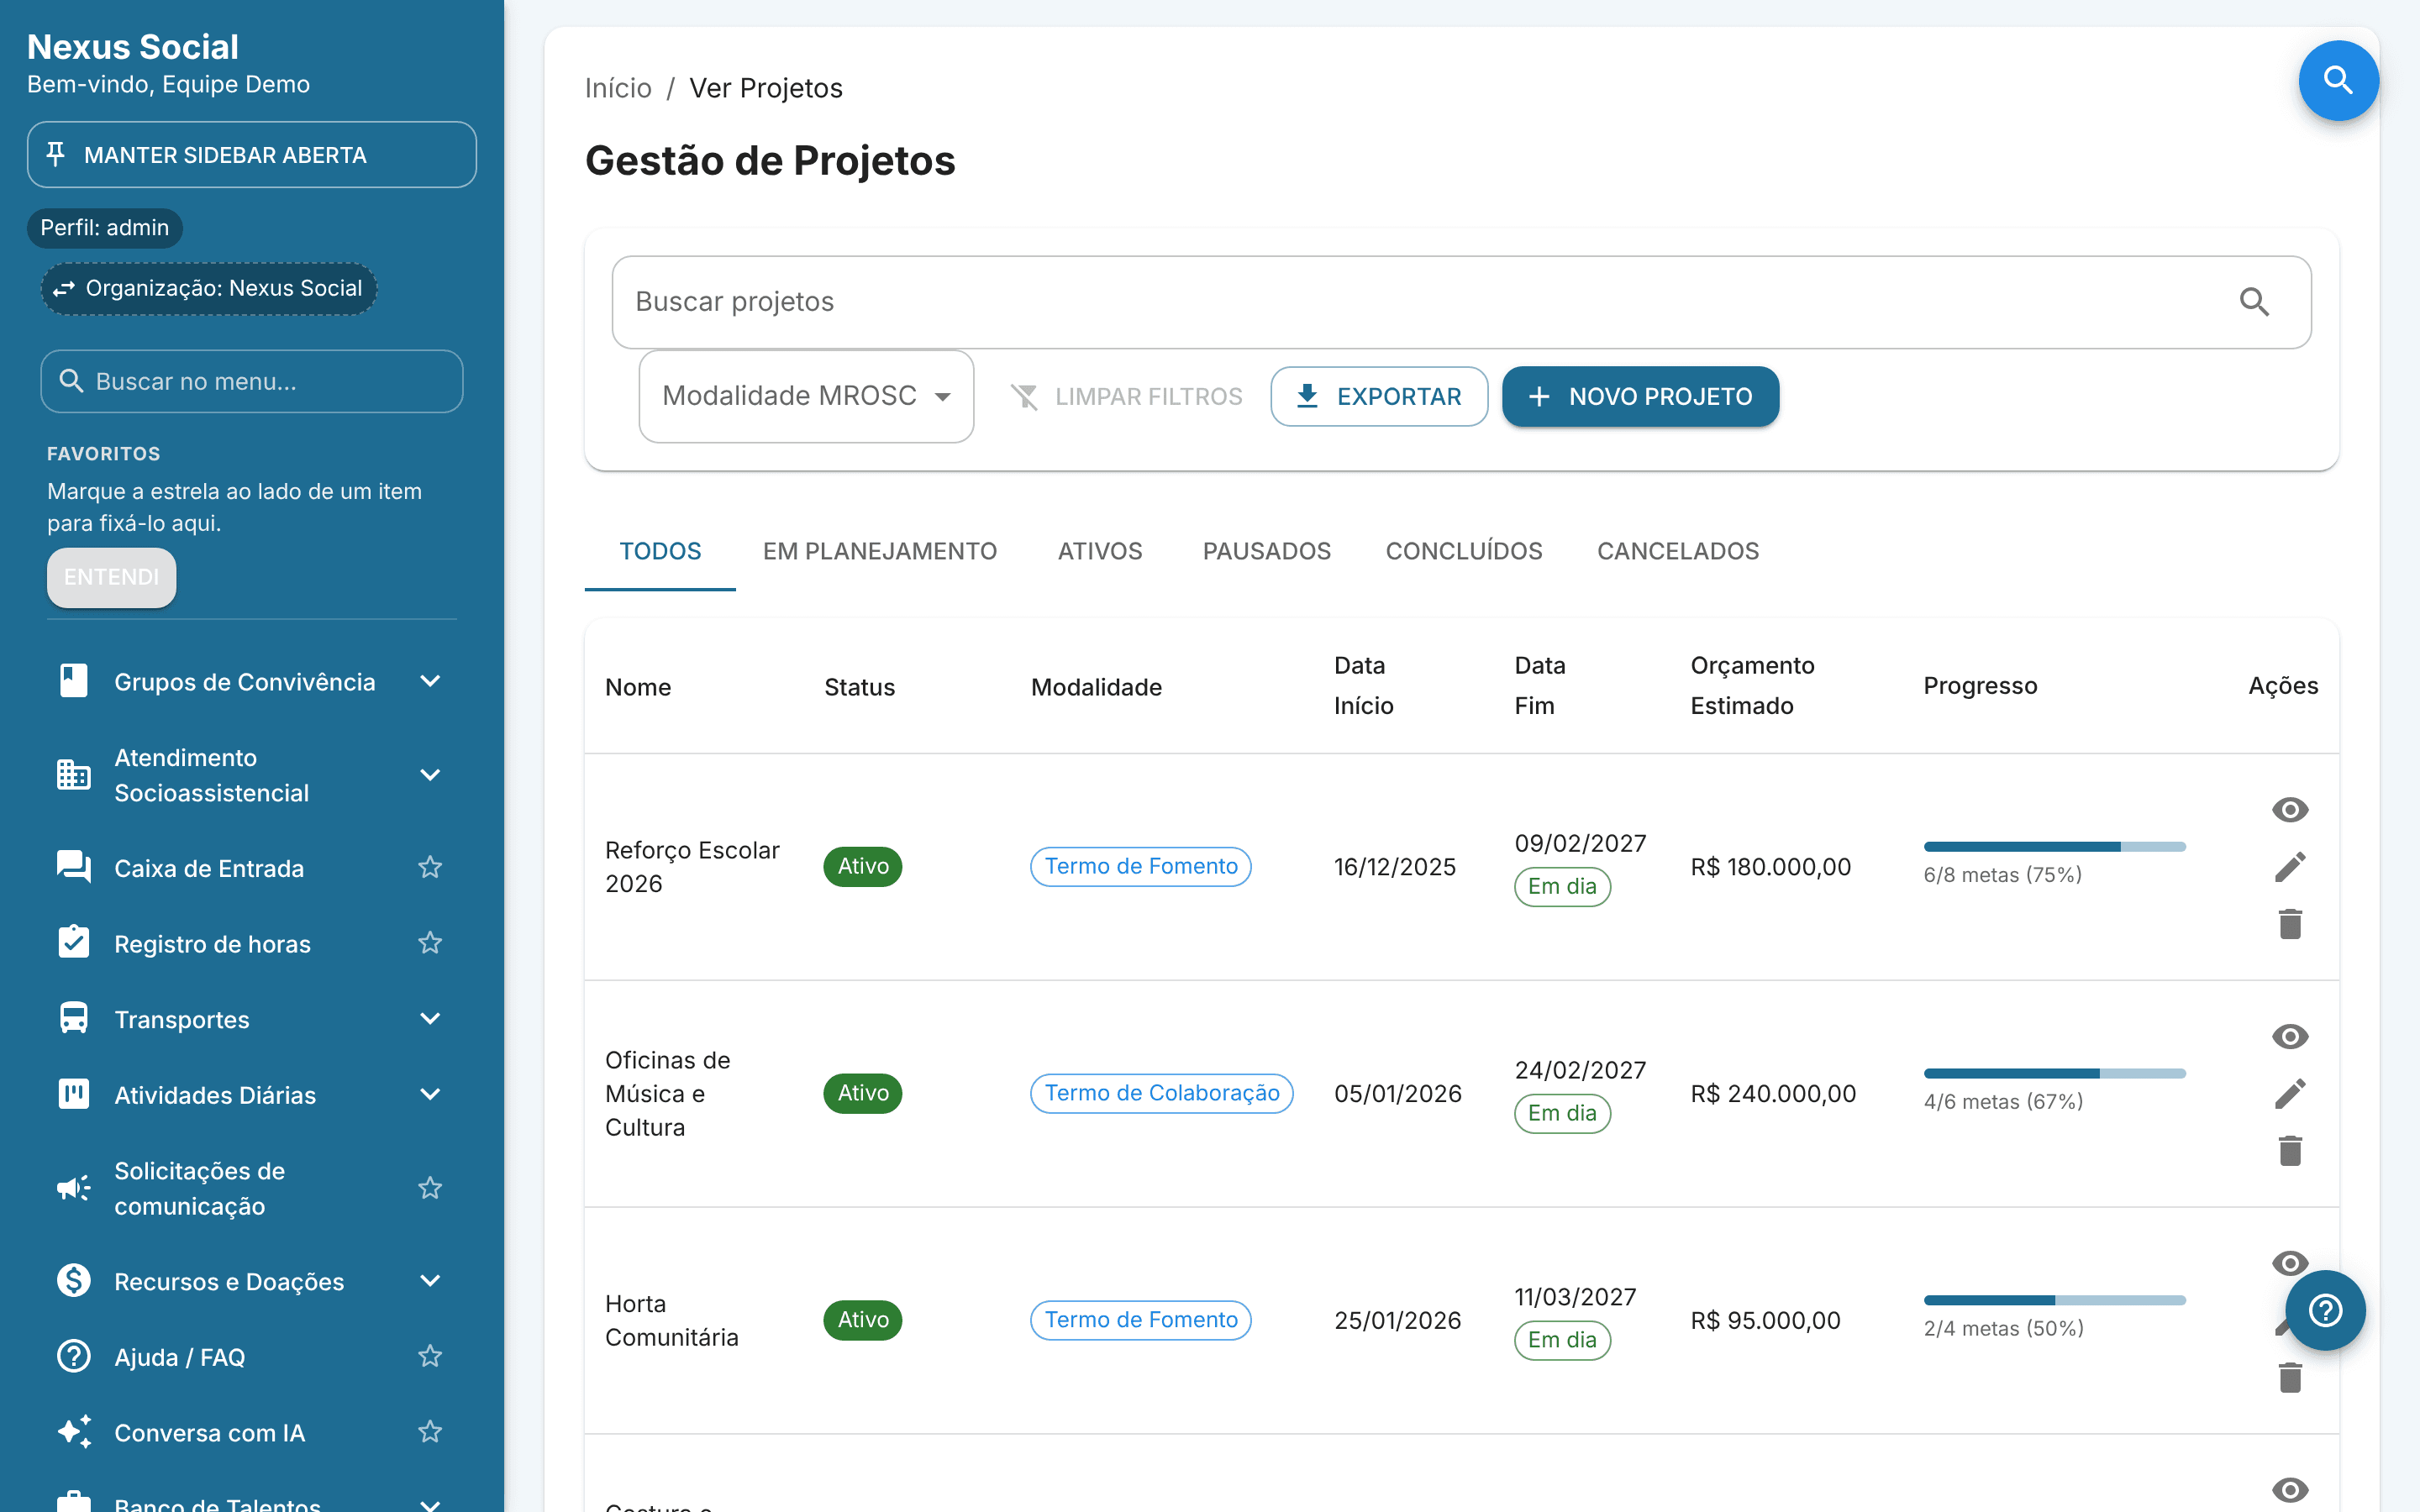Open the help question-mark floating button
Viewport: 2420px width, 1512px height.
[x=2325, y=1310]
